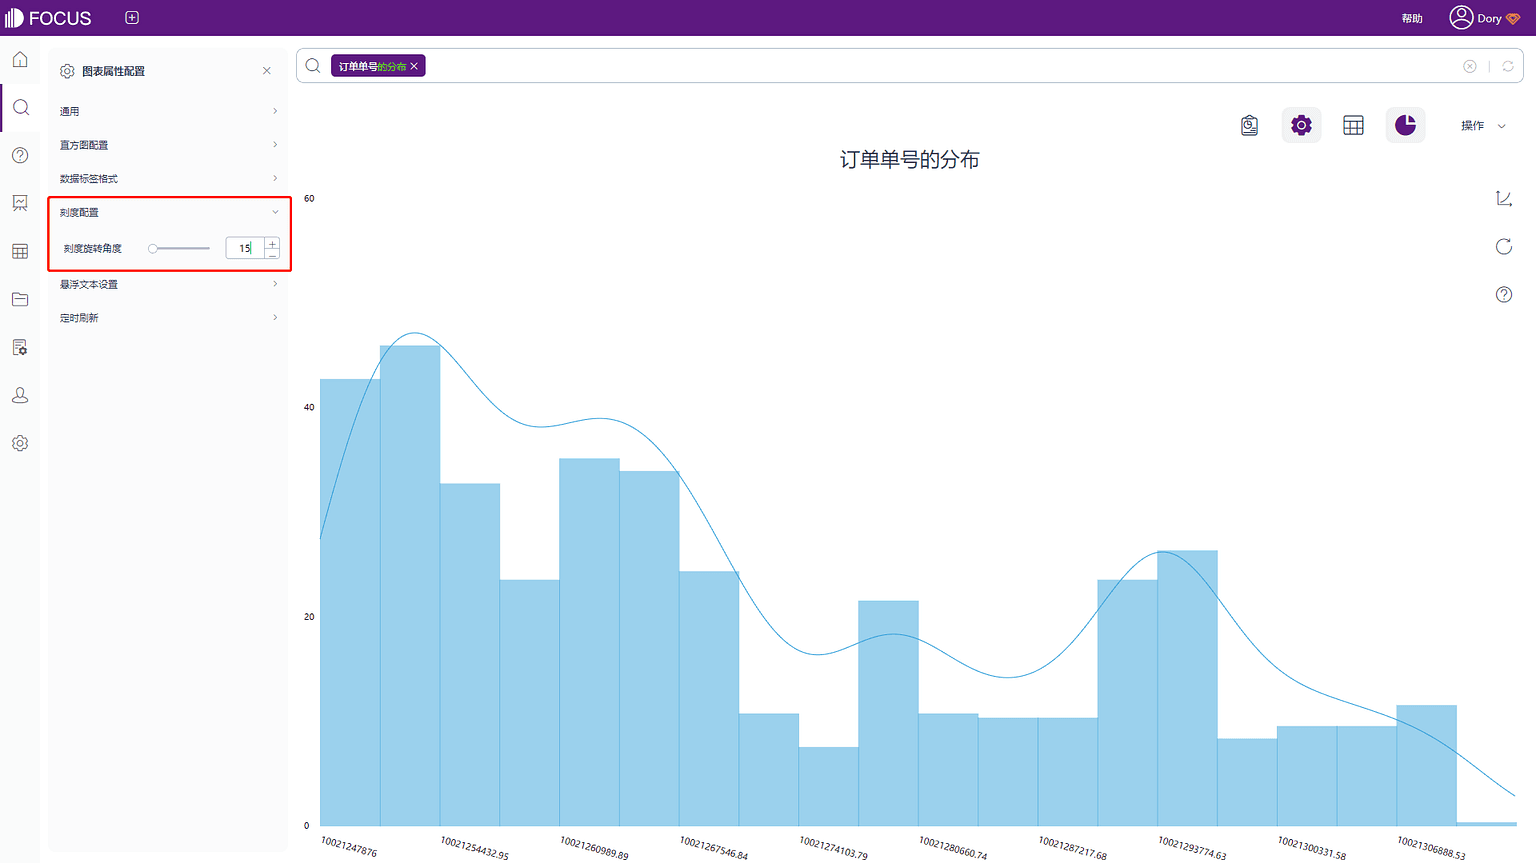The width and height of the screenshot is (1536, 863).
Task: Collapse the 刻度配置 section
Action: coord(168,212)
